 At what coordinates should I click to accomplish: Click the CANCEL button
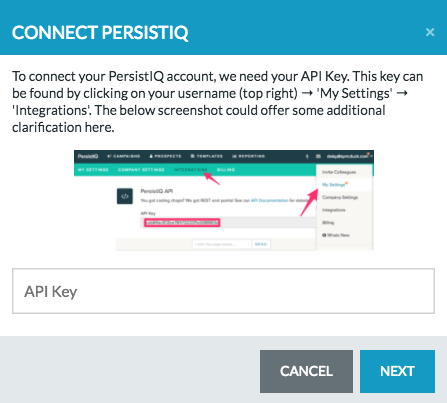coord(306,371)
